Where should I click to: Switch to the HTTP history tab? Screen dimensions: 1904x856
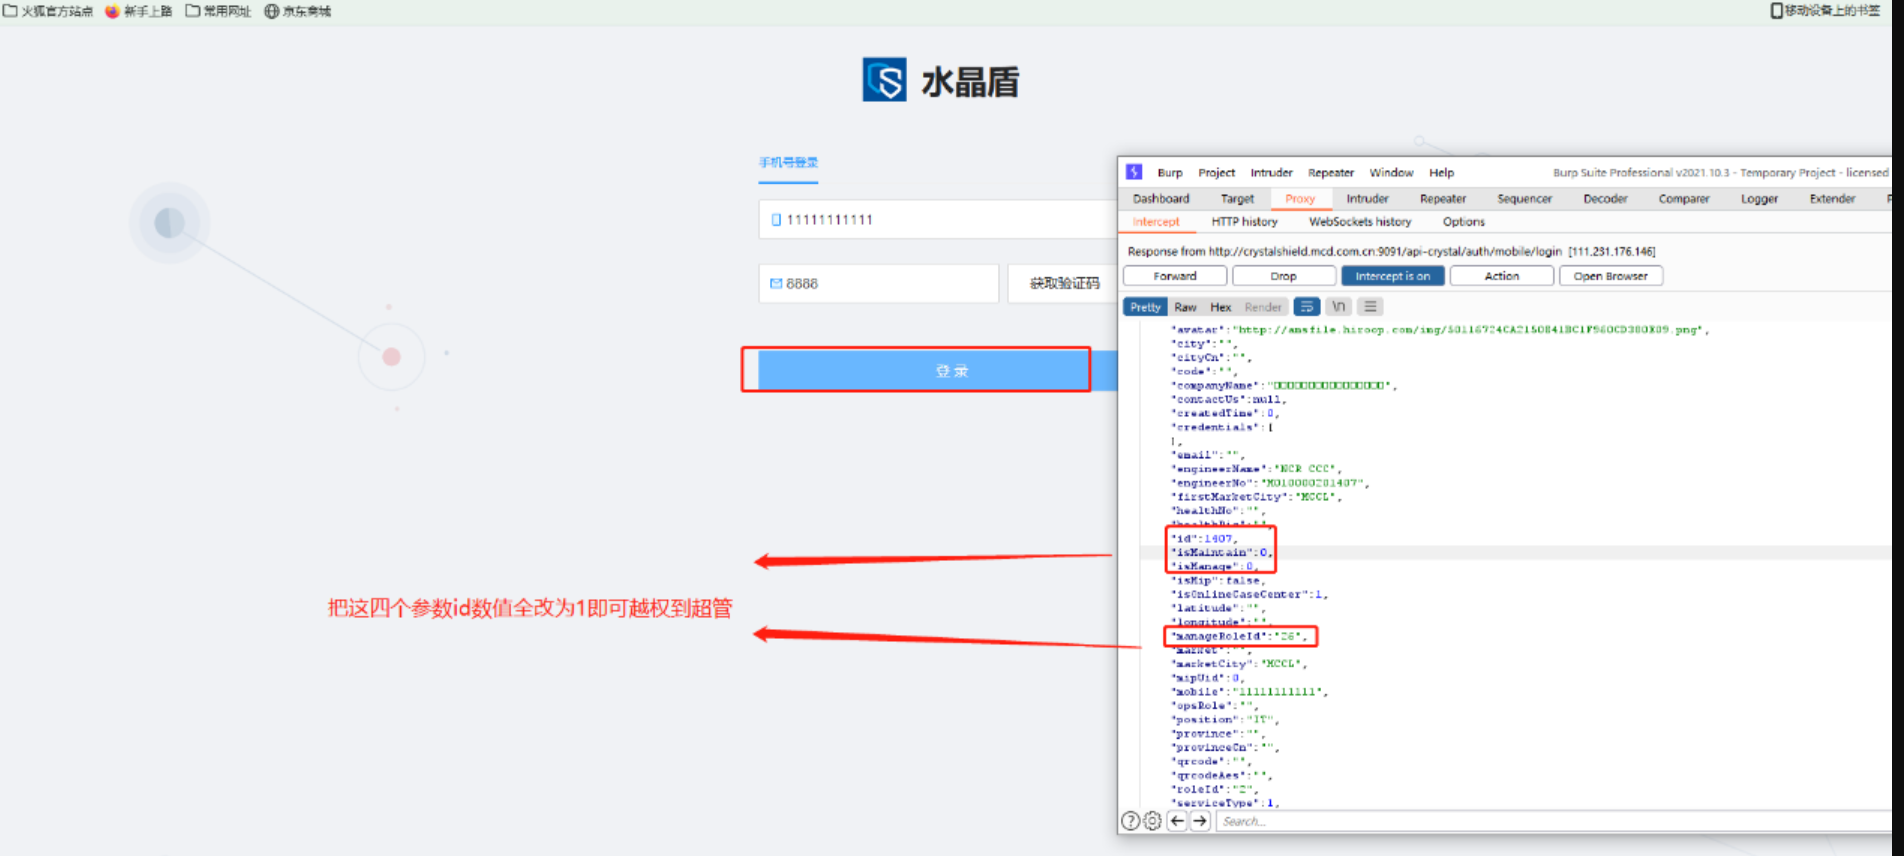[x=1244, y=222]
